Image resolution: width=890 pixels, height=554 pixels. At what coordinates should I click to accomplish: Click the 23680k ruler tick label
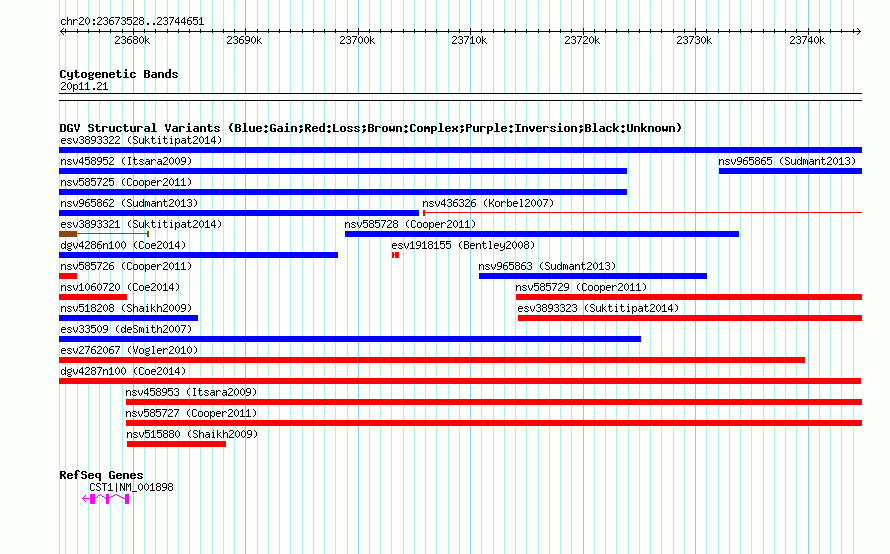[x=132, y=40]
